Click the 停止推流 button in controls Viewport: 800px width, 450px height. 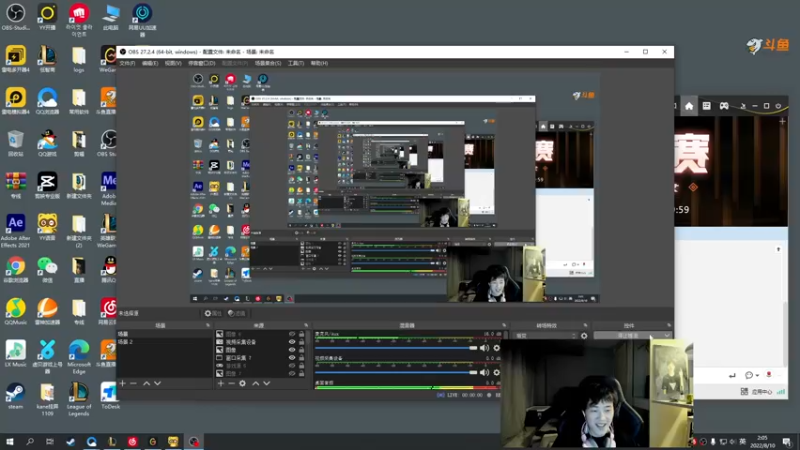628,336
